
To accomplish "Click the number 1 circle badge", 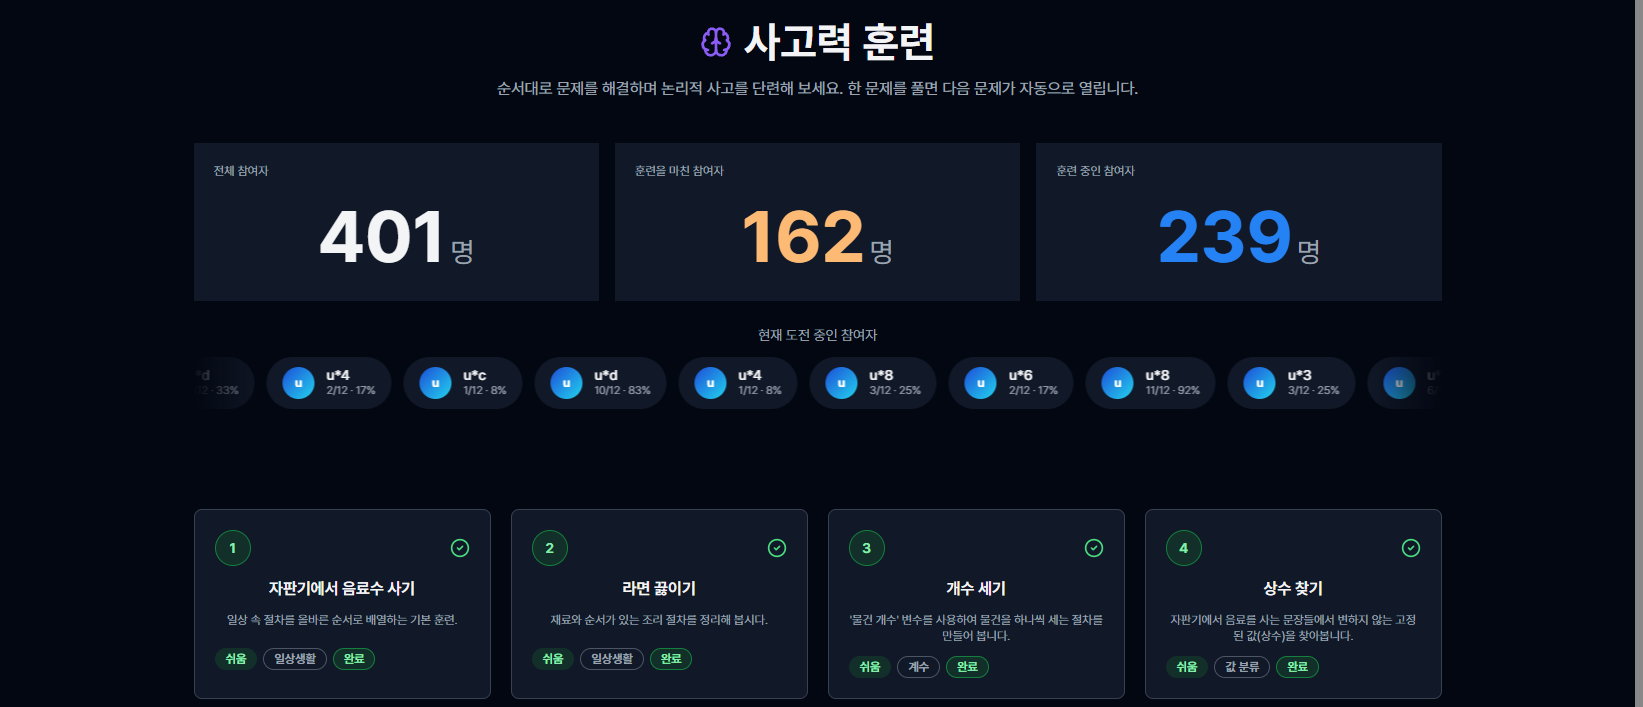I will (x=233, y=548).
